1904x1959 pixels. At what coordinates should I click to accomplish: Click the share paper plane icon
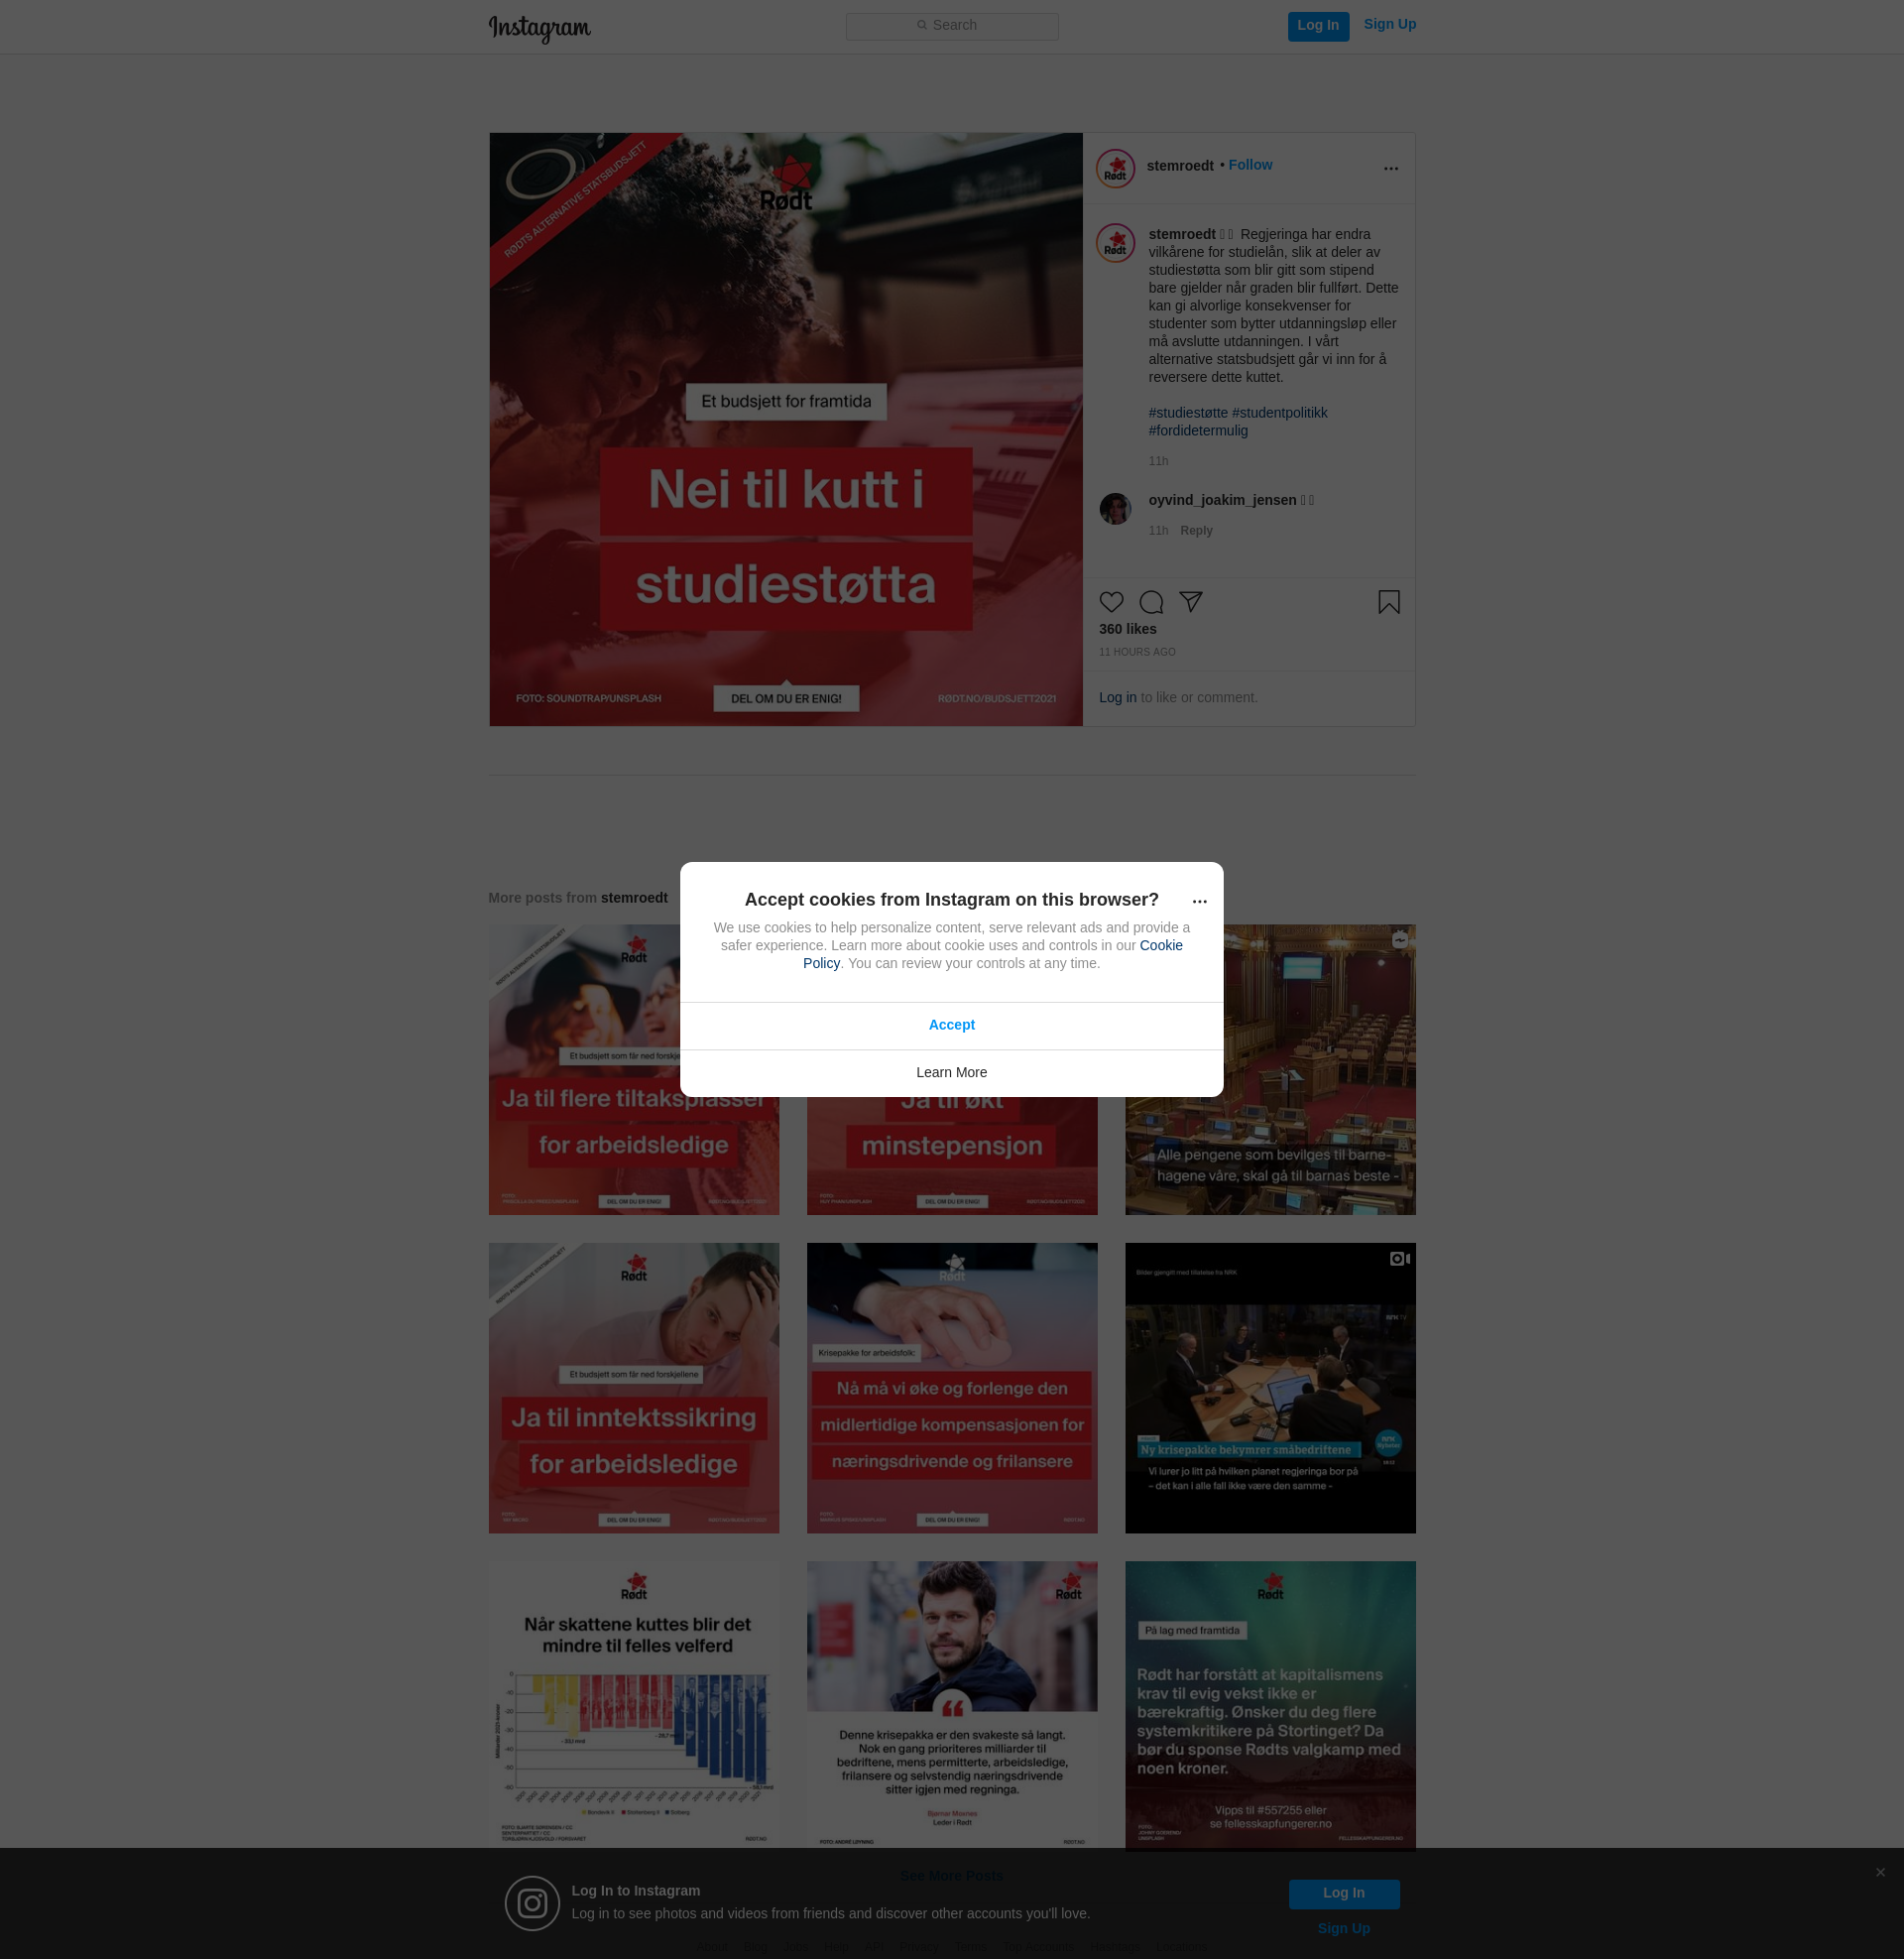pos(1190,601)
